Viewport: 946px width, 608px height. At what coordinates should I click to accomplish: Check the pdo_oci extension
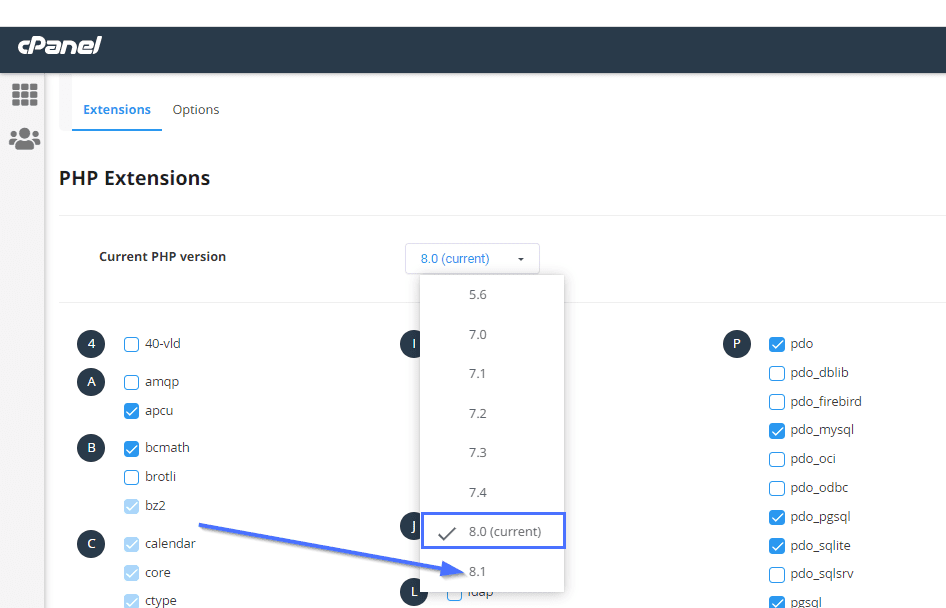[777, 460]
